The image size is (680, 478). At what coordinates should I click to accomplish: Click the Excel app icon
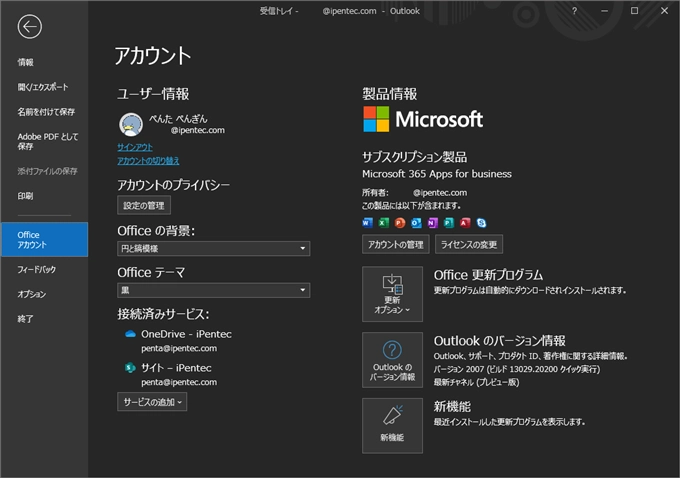[383, 223]
